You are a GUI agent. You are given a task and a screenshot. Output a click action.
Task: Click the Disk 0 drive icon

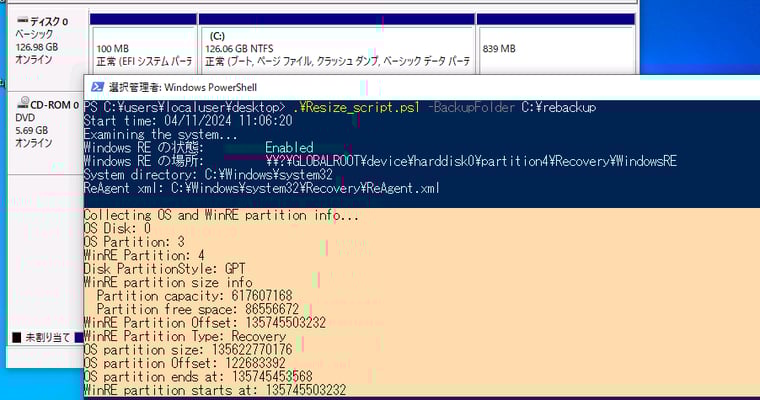tap(22, 20)
